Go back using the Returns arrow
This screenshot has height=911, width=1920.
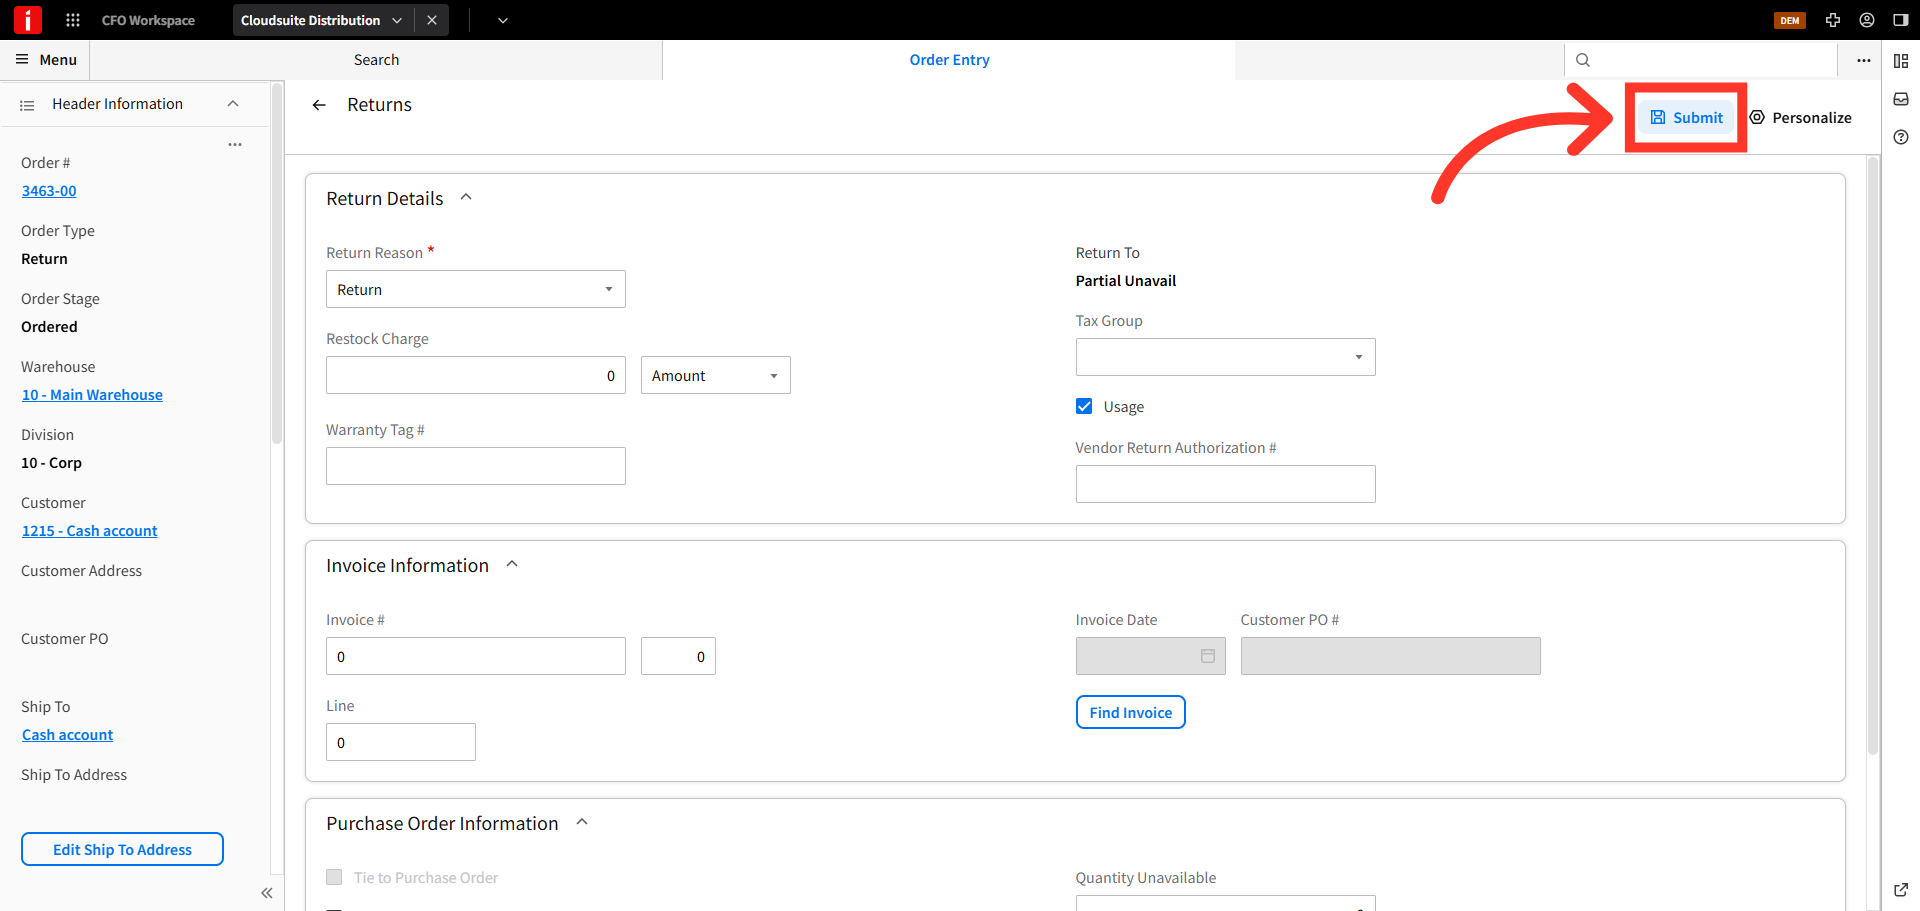319,105
